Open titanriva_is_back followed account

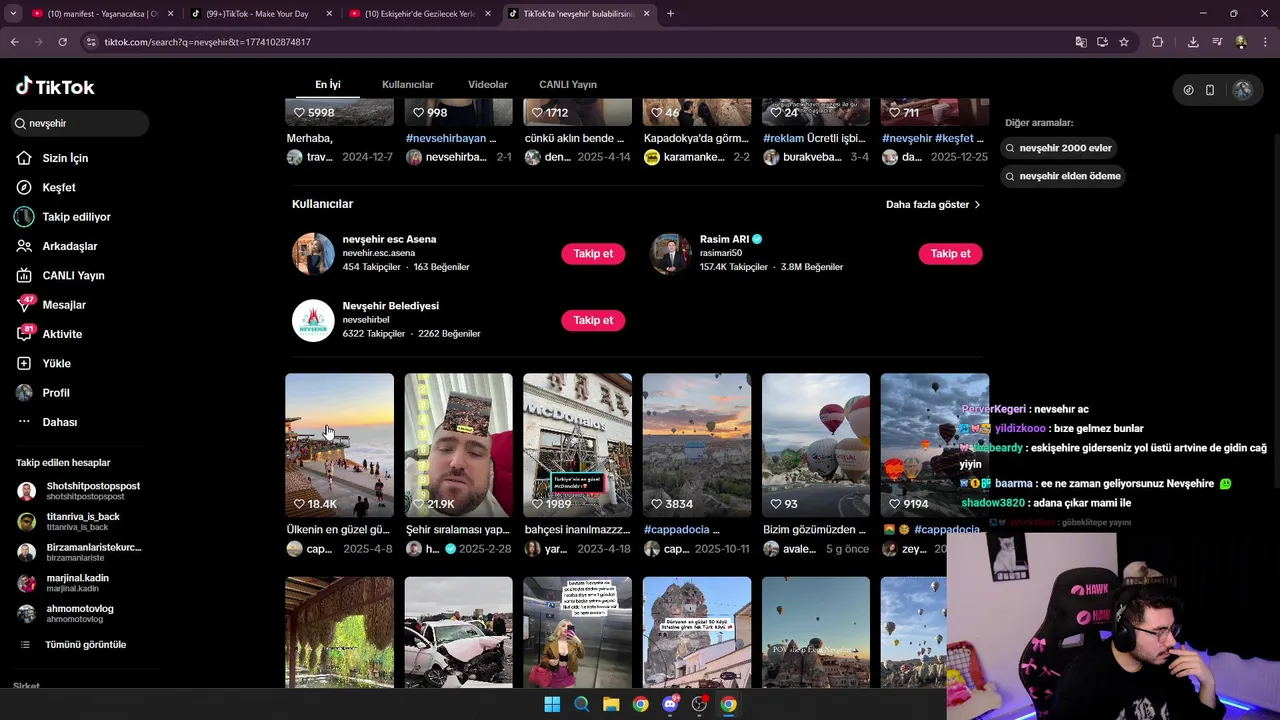[80, 521]
